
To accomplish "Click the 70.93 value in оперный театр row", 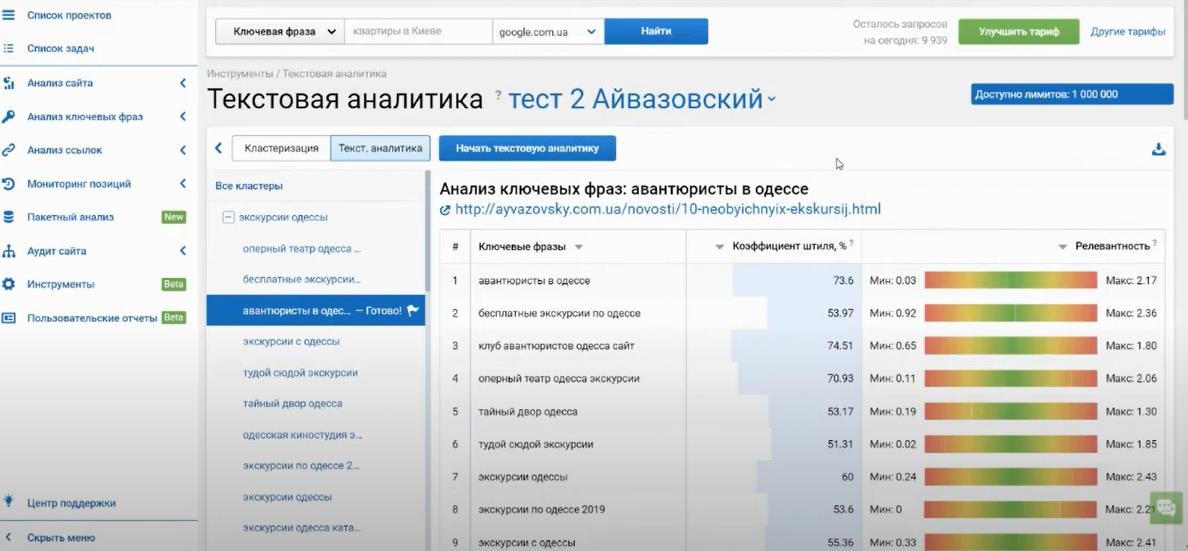I will [840, 378].
